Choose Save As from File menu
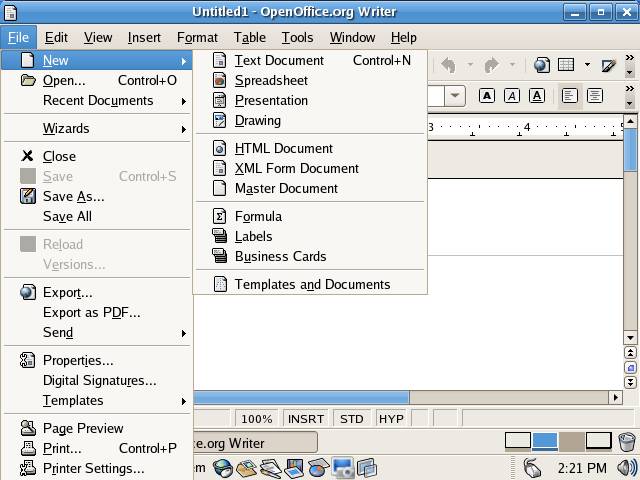Image resolution: width=640 pixels, height=480 pixels. (x=73, y=196)
